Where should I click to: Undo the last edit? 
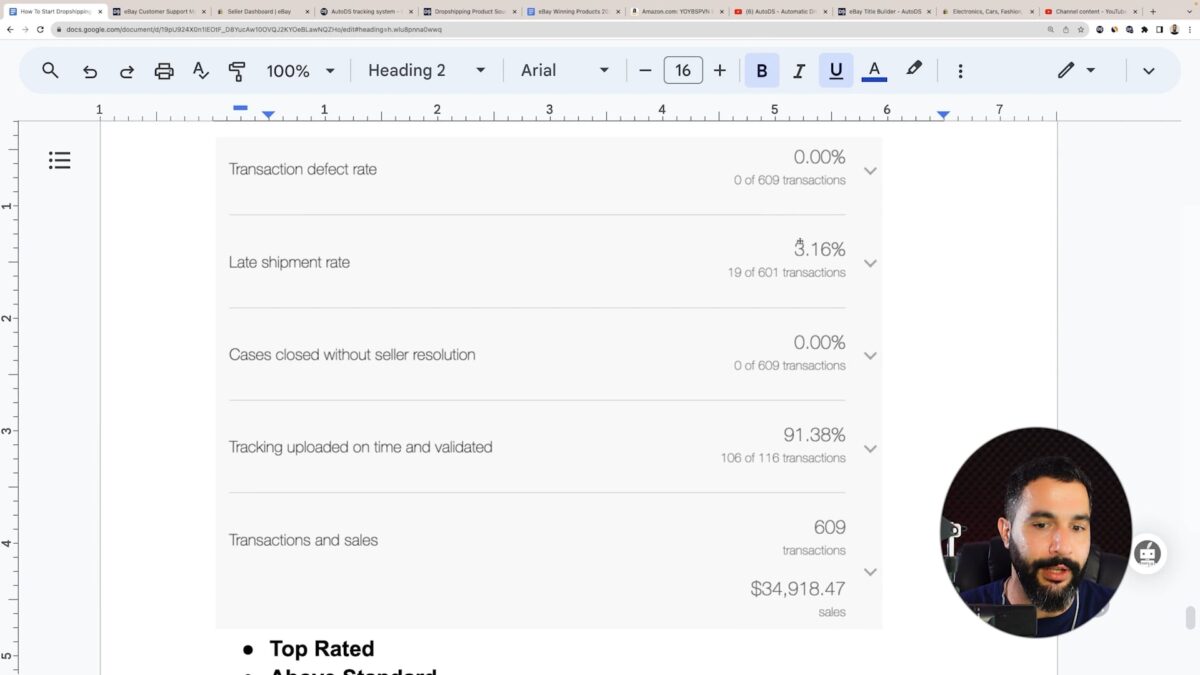point(90,71)
